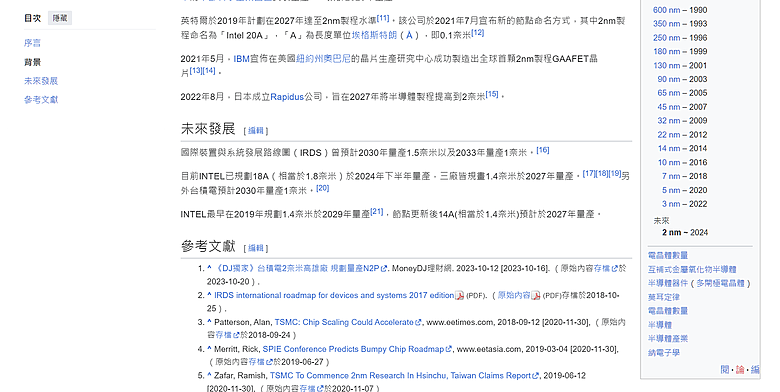Go to 未來發展 in contents sidebar
Viewport: 780px width, 392px height.
click(41, 81)
